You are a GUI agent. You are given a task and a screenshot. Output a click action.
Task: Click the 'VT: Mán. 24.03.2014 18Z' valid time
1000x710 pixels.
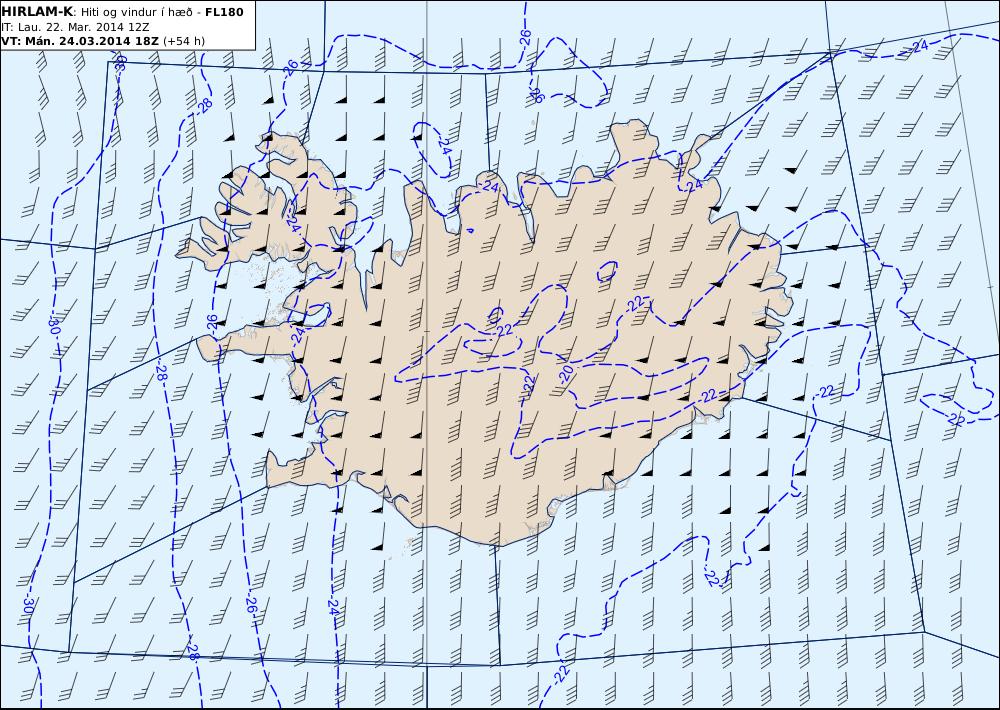pos(80,41)
